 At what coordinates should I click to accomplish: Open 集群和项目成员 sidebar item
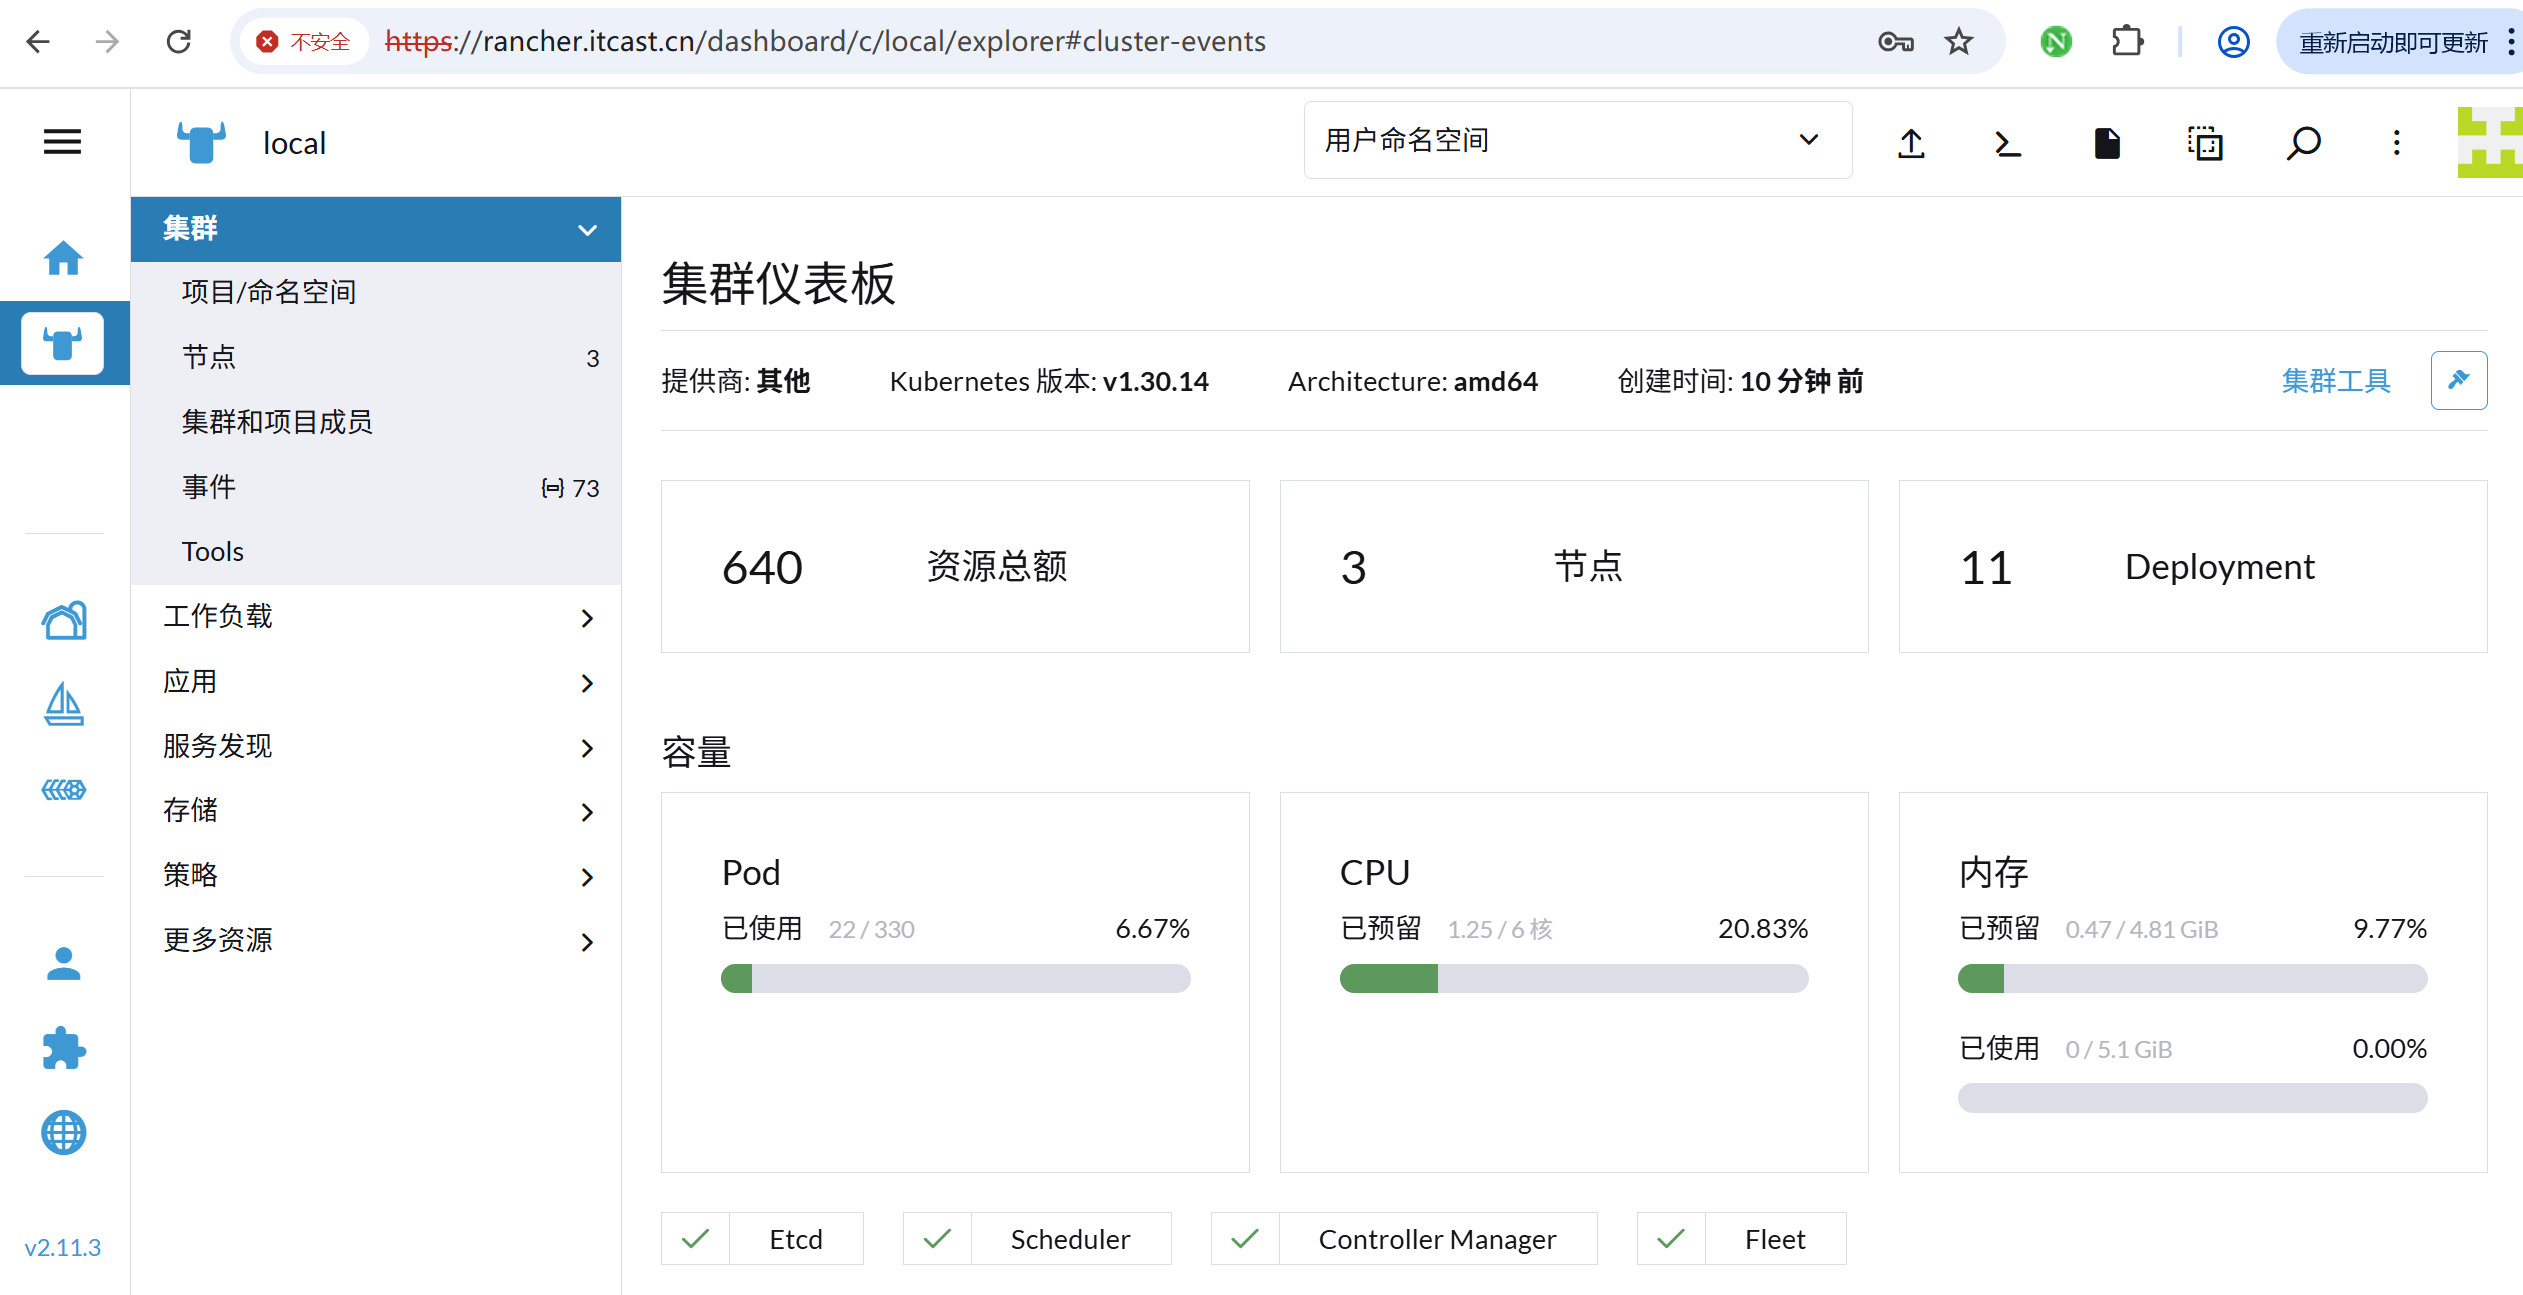click(x=376, y=422)
